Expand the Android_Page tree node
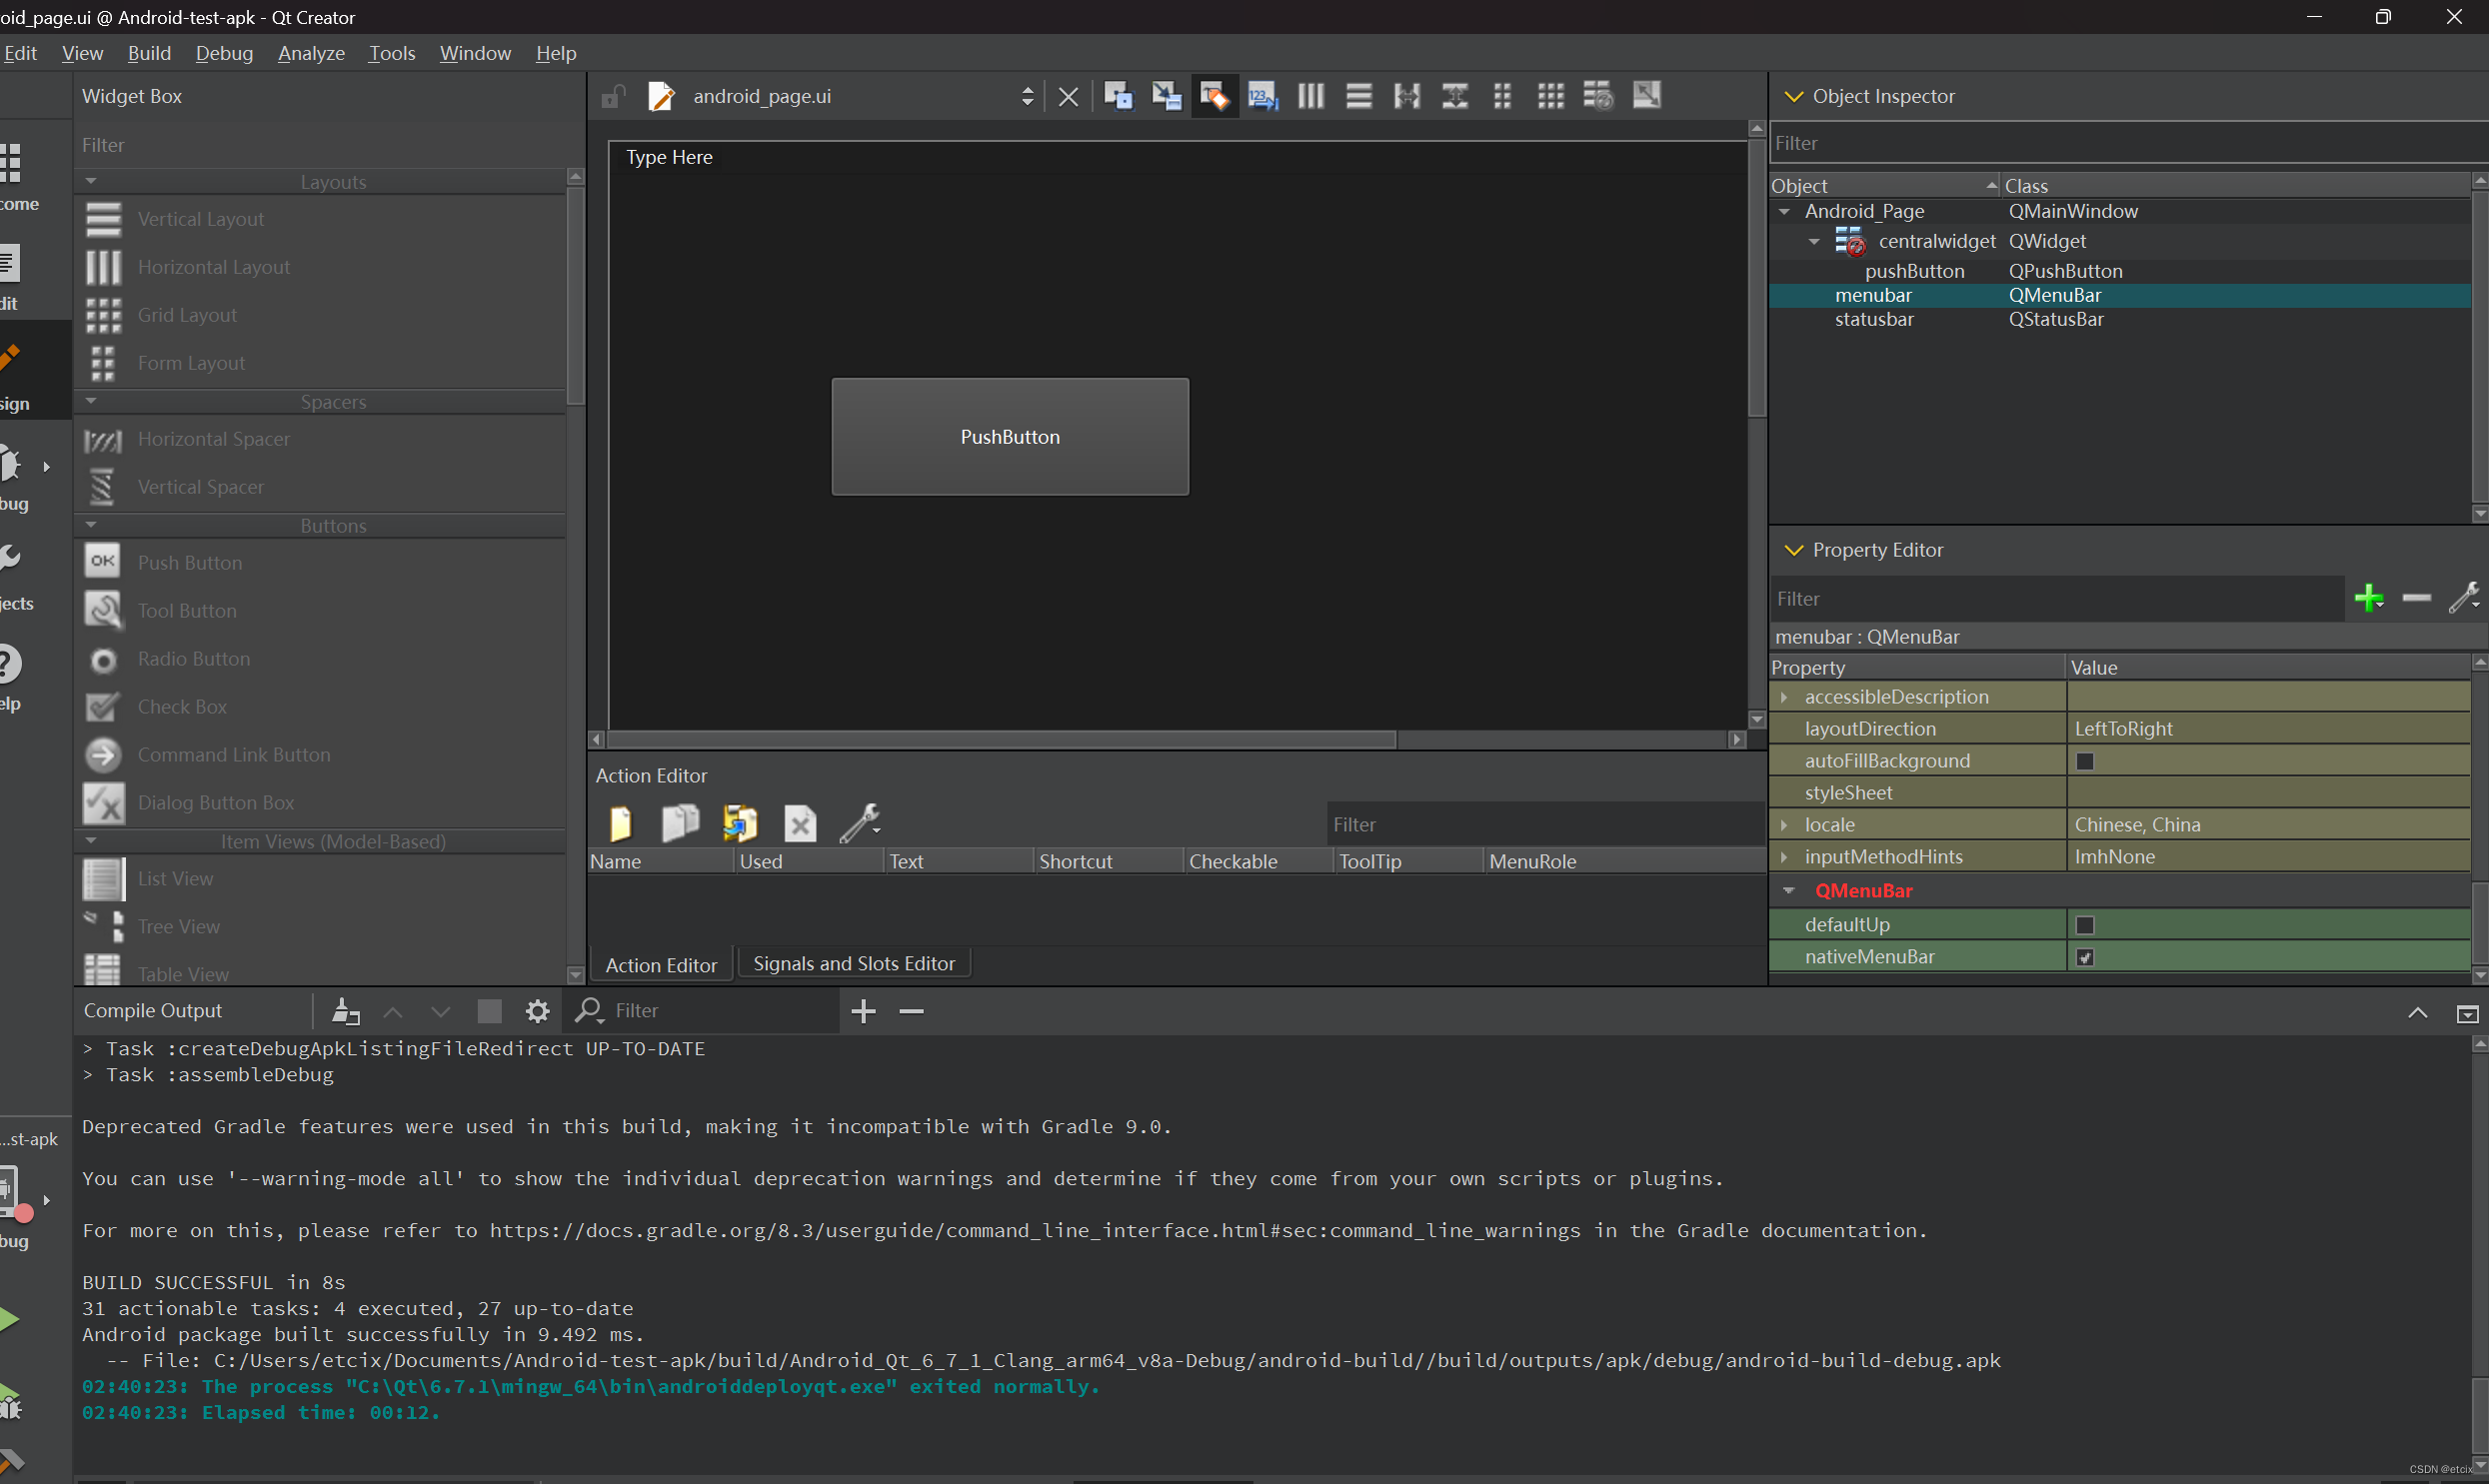The width and height of the screenshot is (2489, 1484). [x=1787, y=210]
